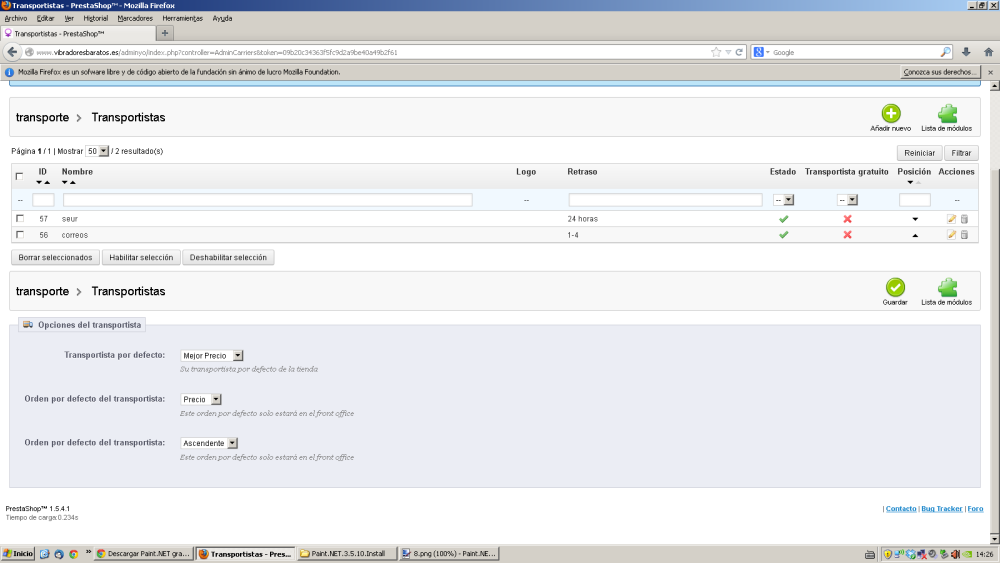1000x563 pixels.
Task: Click the Reiniciar filter button
Action: tap(919, 153)
